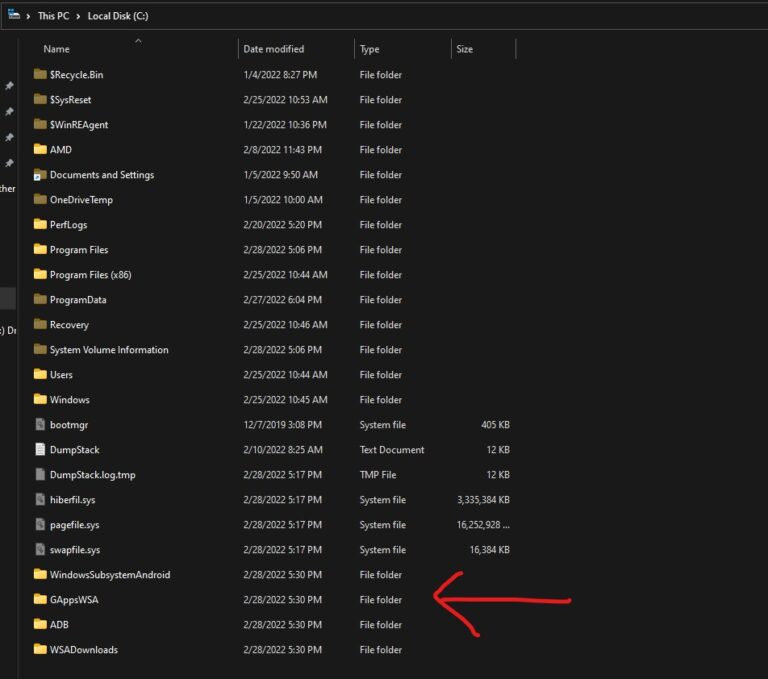This screenshot has height=679, width=768.
Task: Sort files by the Name column header
Action: point(56,49)
